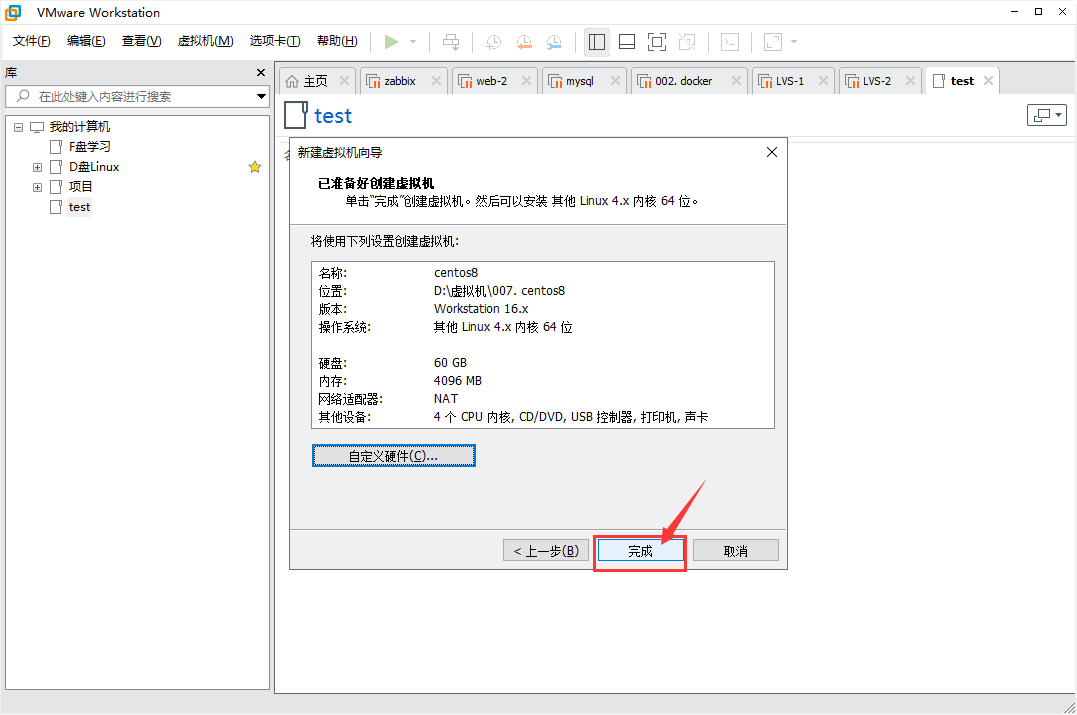1077x715 pixels.
Task: Click the D:\虚拟机\007. centos8 location text
Action: (499, 291)
